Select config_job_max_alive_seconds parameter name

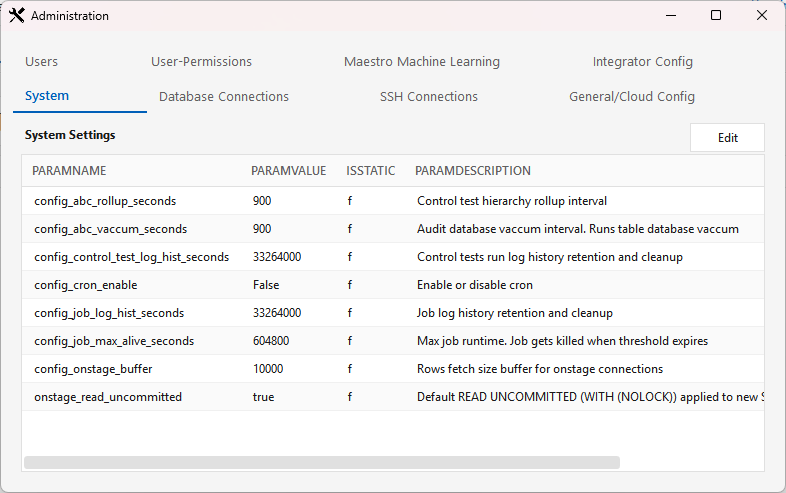pos(114,341)
